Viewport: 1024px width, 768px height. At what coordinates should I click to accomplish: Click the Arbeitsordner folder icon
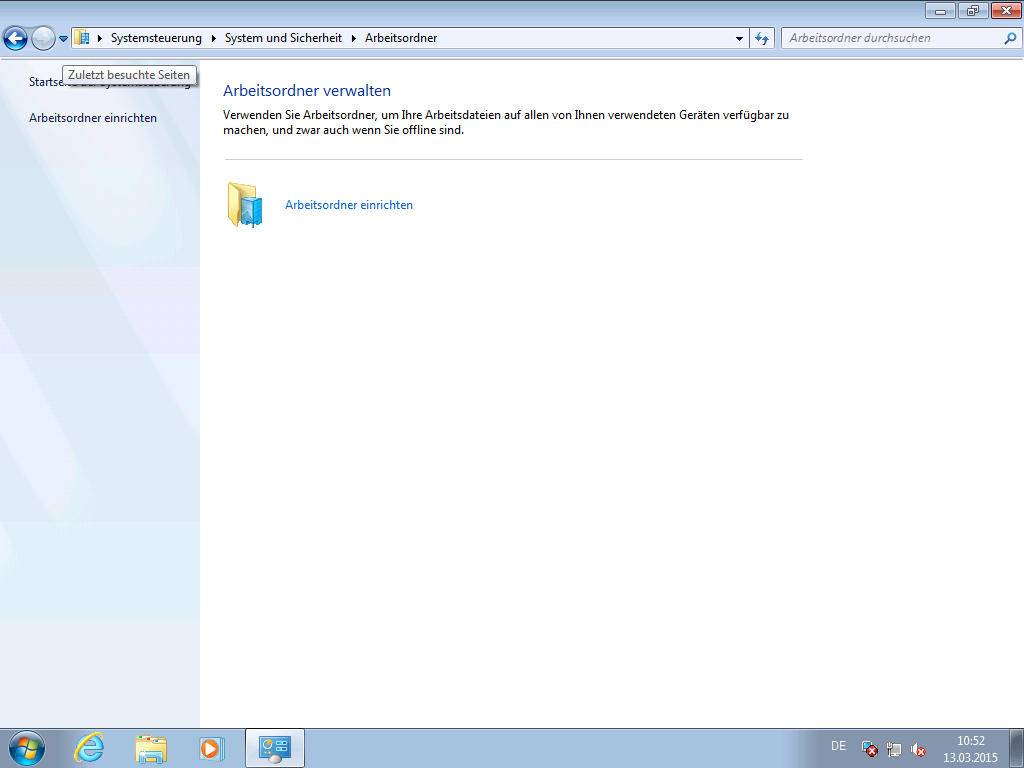click(x=245, y=204)
